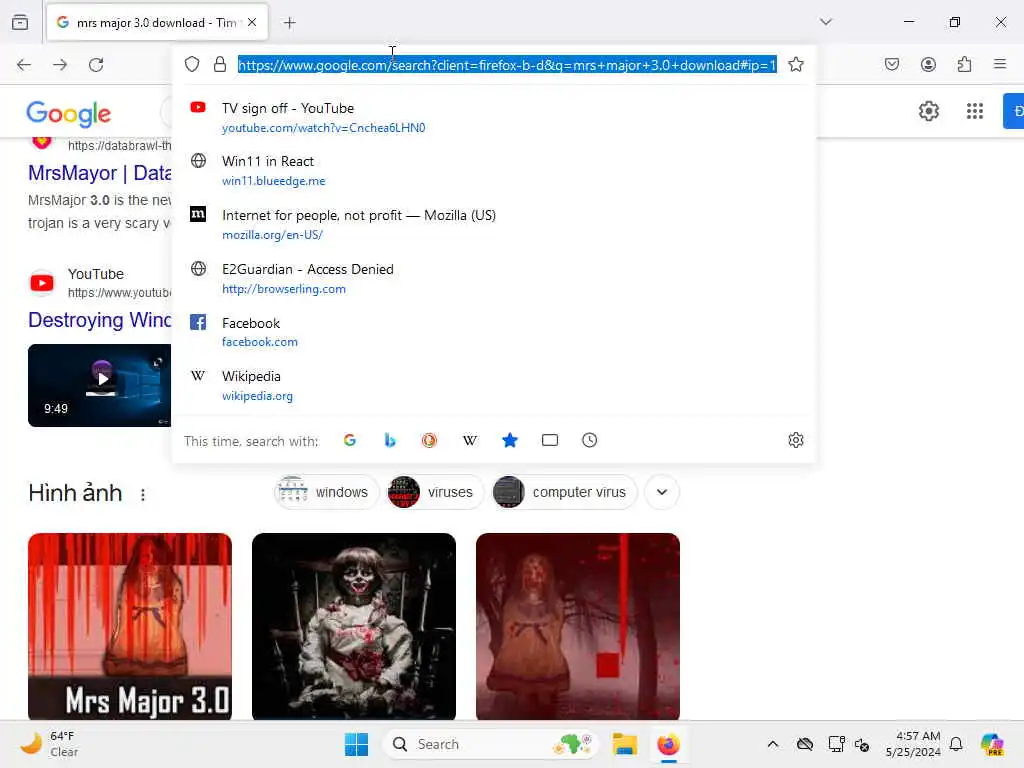Image resolution: width=1024 pixels, height=768 pixels.
Task: Select Wikipedia suggestion
Action: click(494, 385)
